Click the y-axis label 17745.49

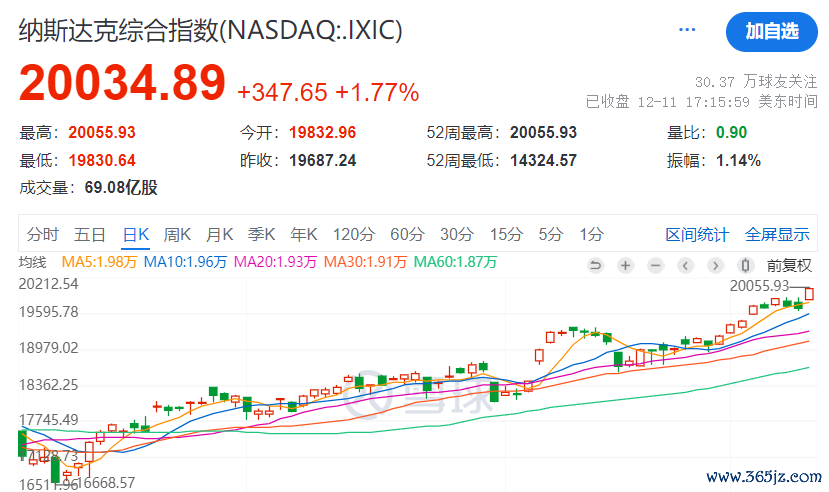[49, 420]
